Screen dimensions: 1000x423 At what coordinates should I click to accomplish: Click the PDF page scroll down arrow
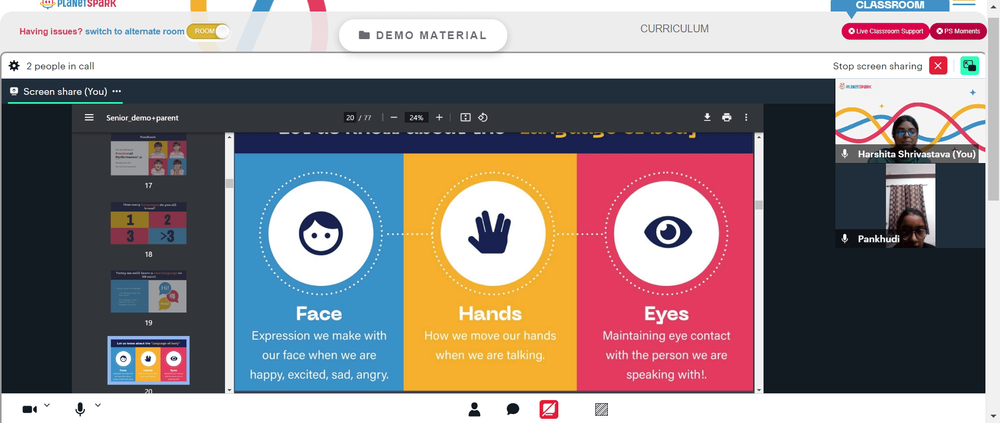[x=758, y=389]
